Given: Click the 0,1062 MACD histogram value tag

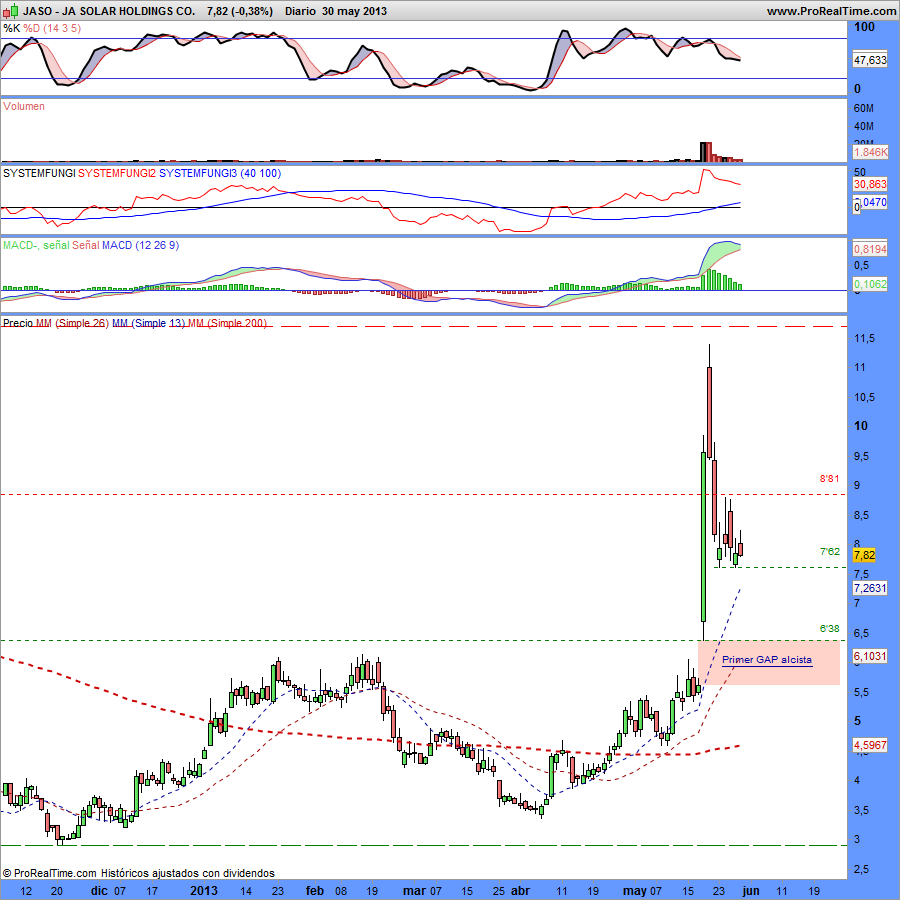Looking at the screenshot, I should [x=870, y=284].
